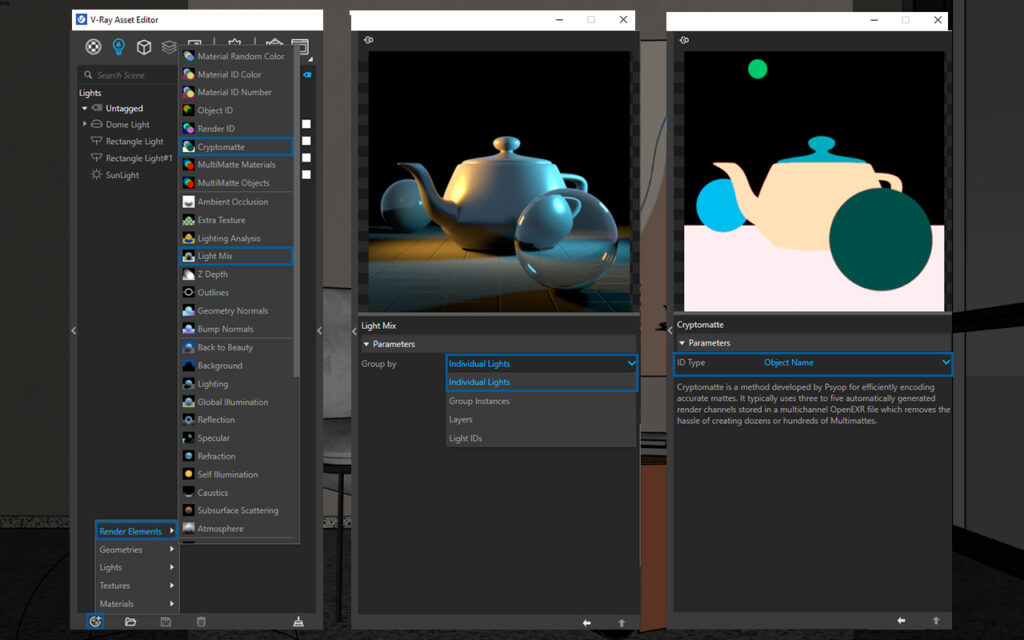The width and height of the screenshot is (1024, 640).
Task: Toggle the SunLight enable checkbox
Action: point(307,175)
